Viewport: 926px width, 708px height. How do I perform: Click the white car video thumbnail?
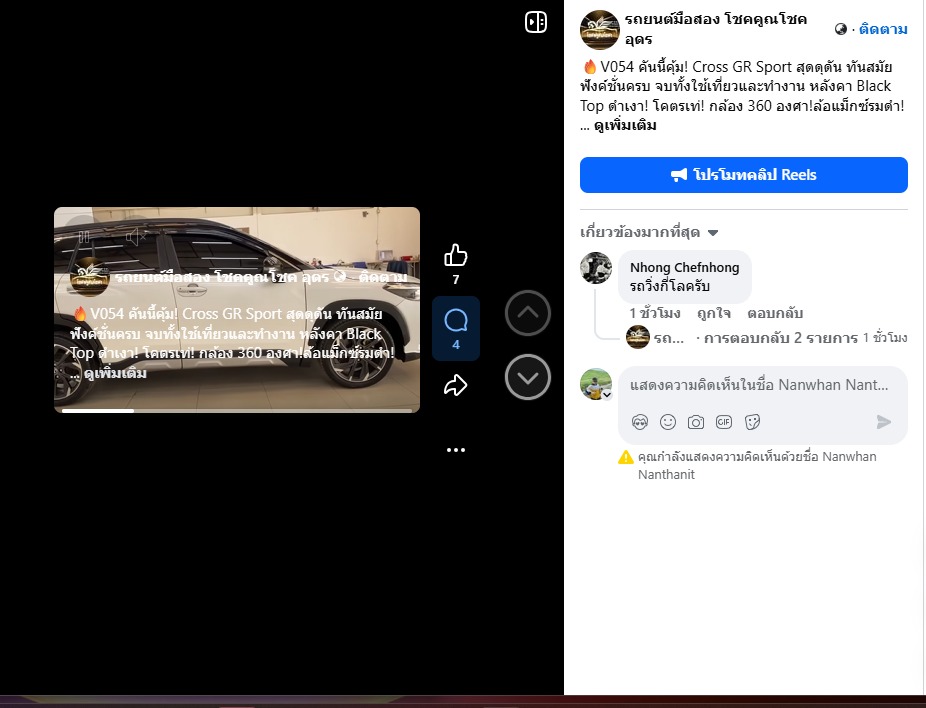click(237, 310)
